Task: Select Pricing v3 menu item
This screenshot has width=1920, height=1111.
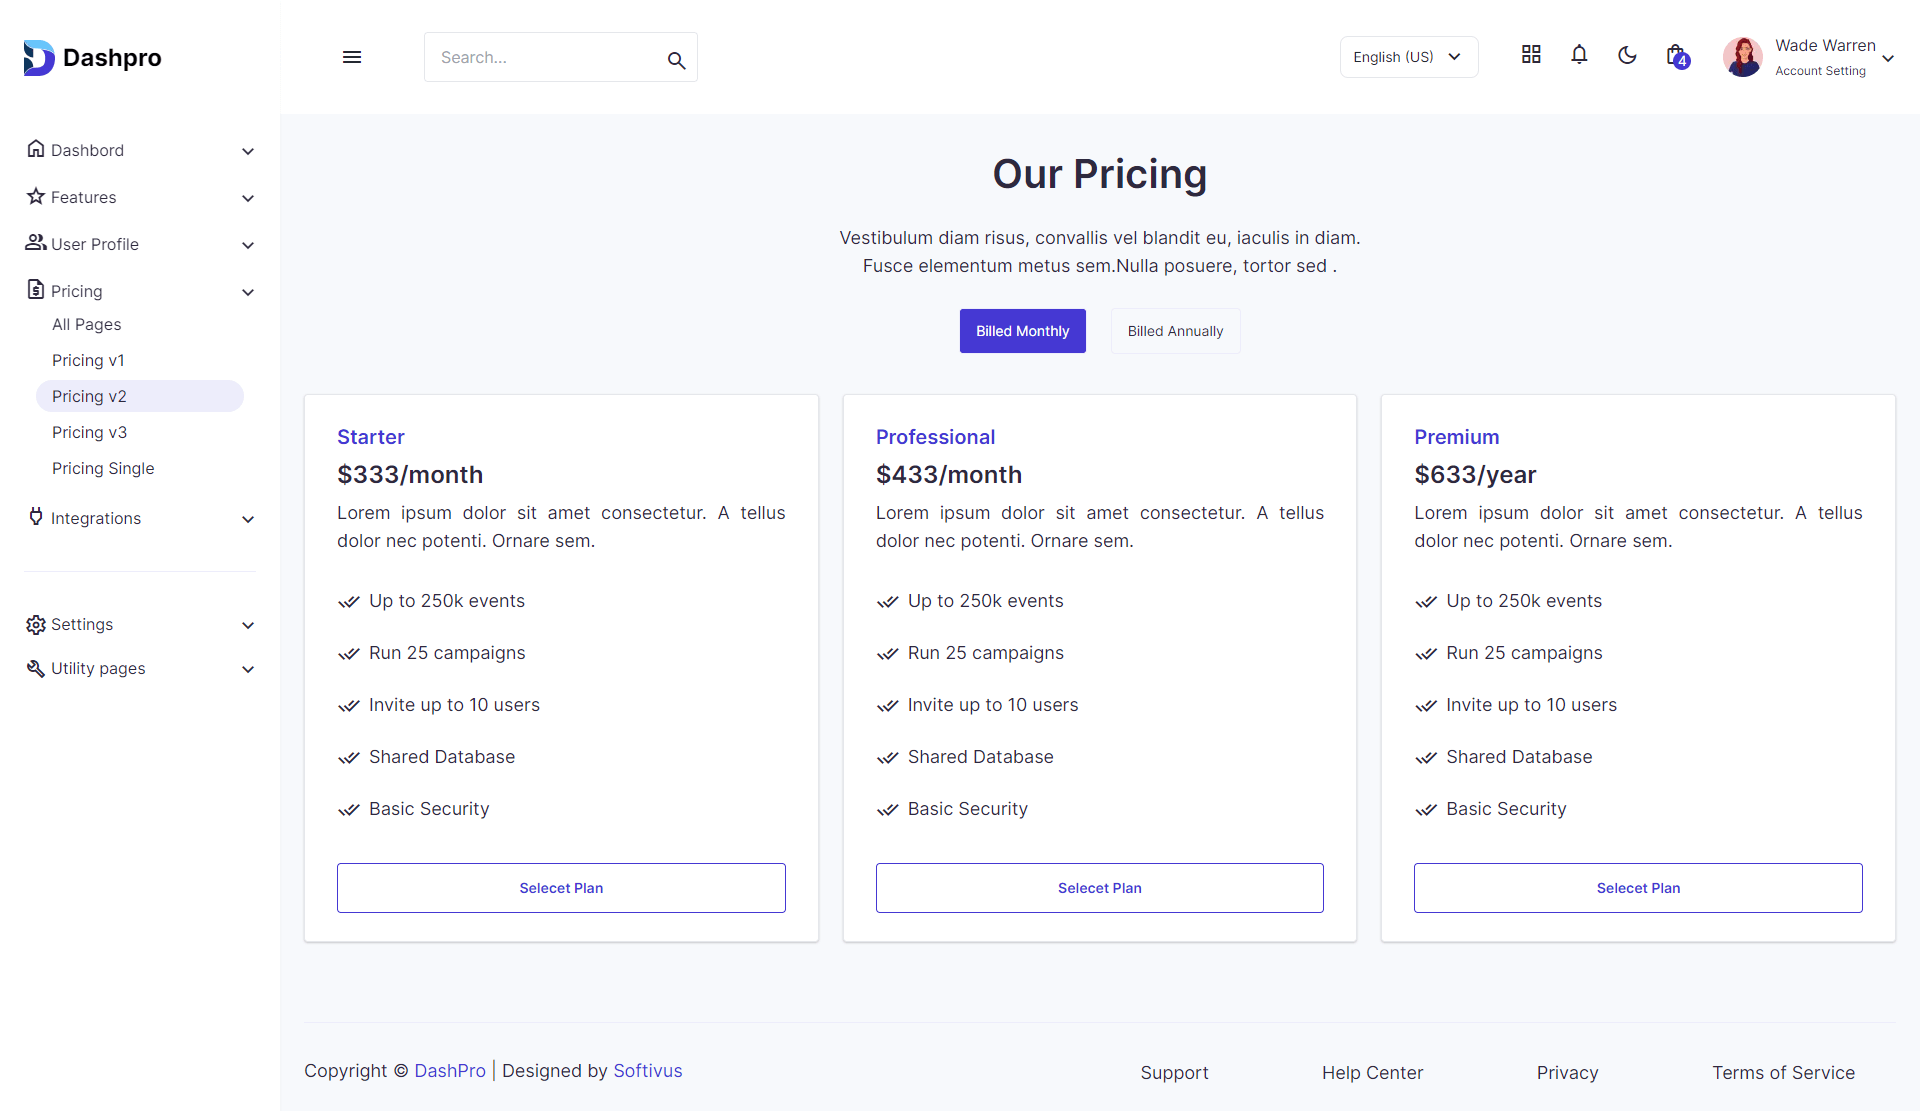Action: [89, 431]
